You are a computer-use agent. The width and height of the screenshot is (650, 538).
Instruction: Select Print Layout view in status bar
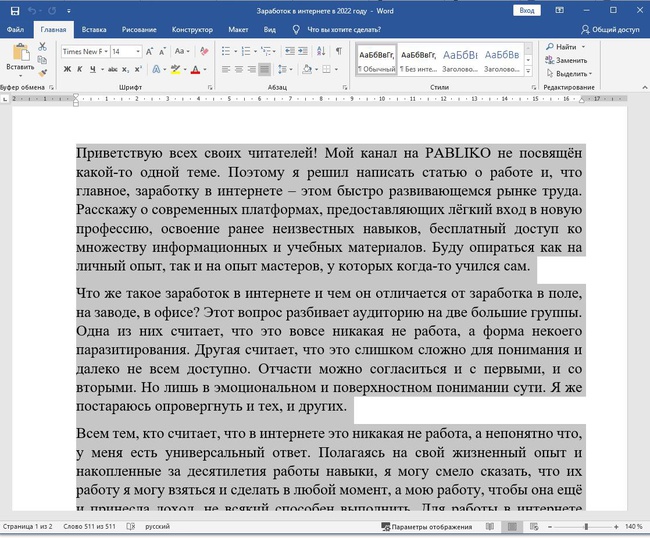coord(512,526)
